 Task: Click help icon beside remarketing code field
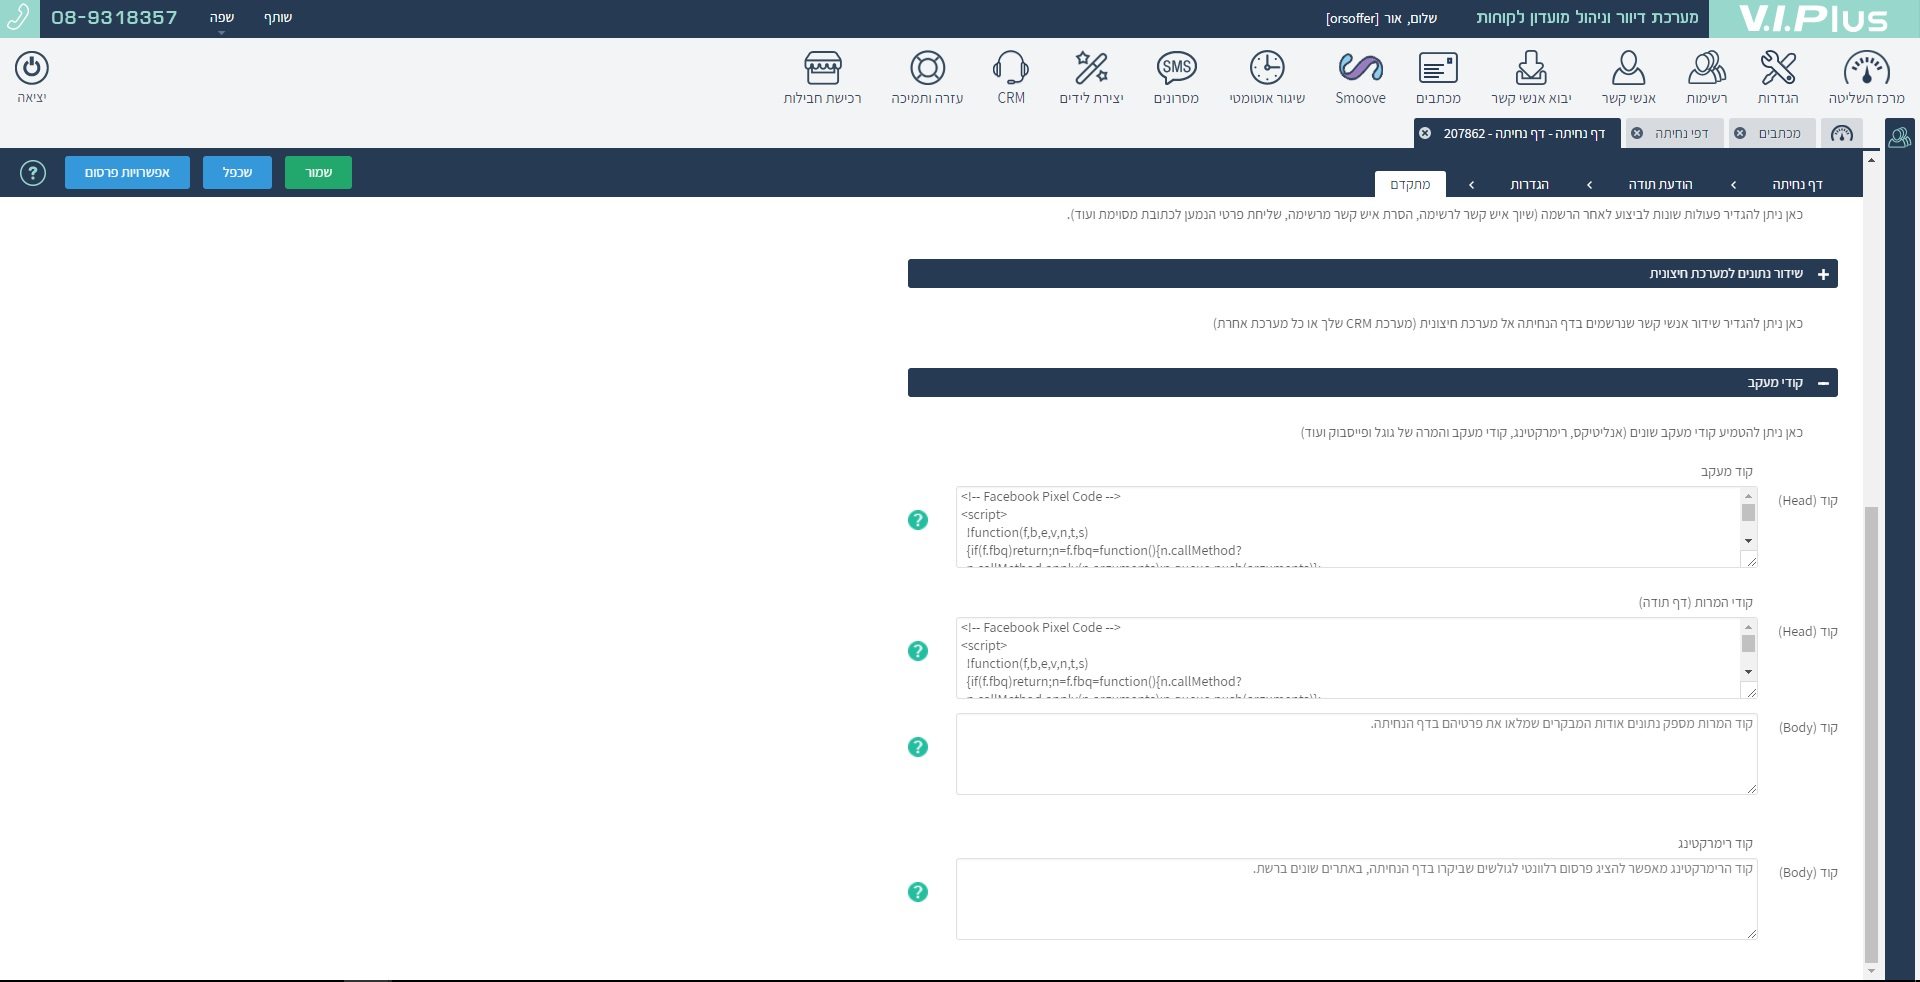[x=918, y=892]
